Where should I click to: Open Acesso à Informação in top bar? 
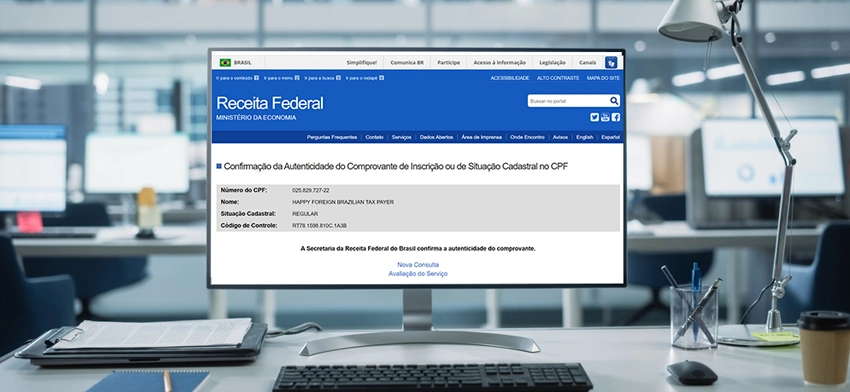(499, 62)
